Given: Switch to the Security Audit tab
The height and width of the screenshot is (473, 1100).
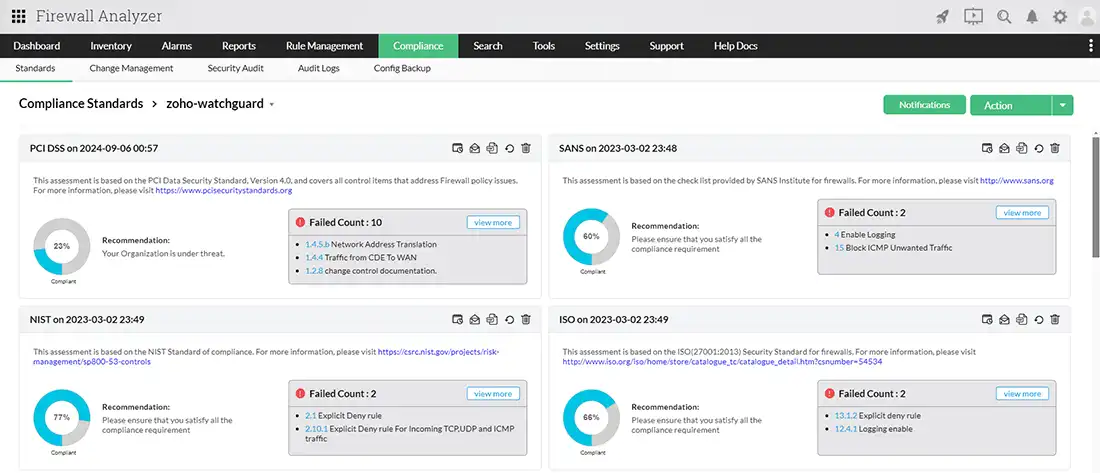Looking at the screenshot, I should tap(236, 69).
